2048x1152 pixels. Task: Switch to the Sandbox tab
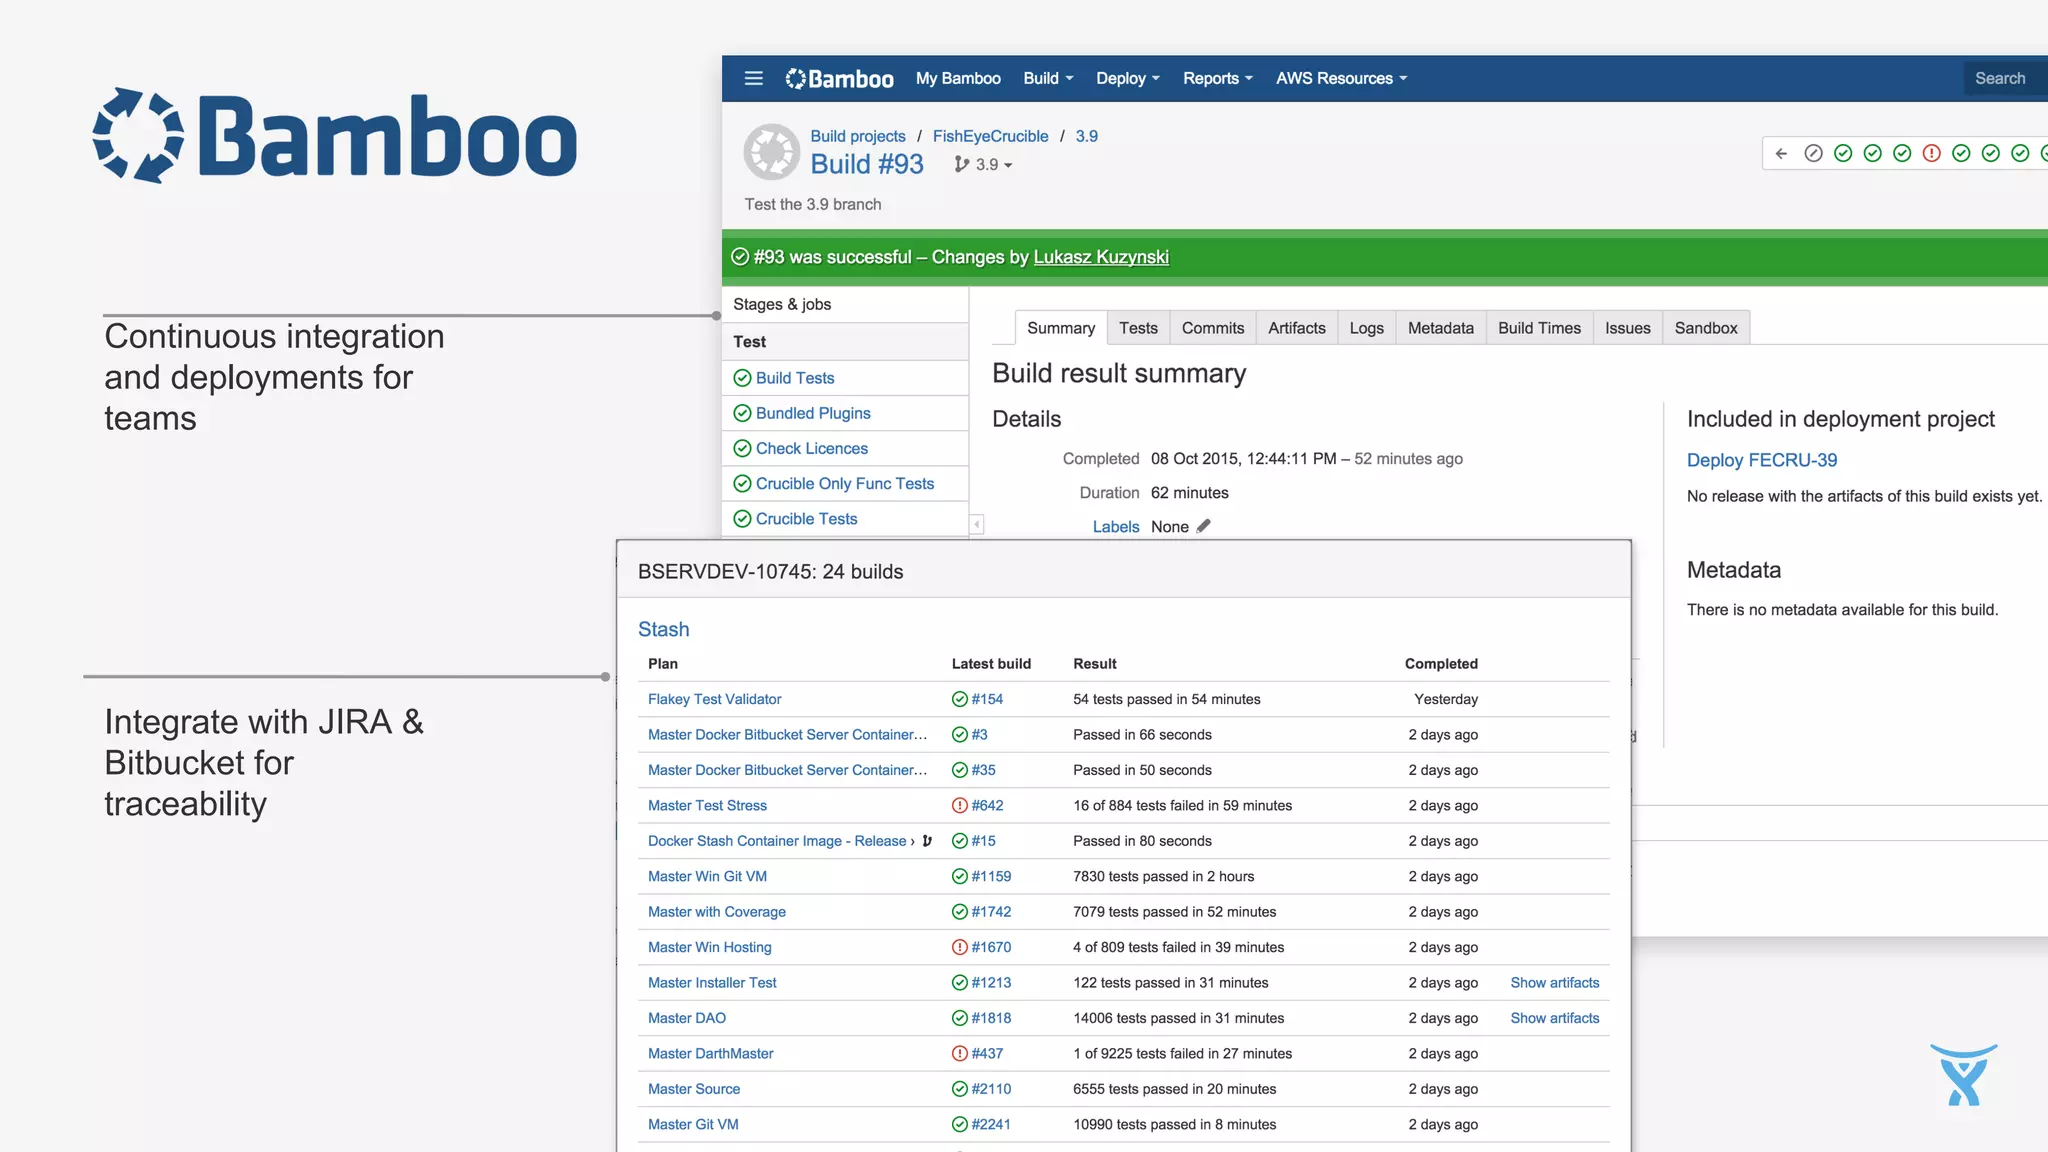tap(1706, 328)
